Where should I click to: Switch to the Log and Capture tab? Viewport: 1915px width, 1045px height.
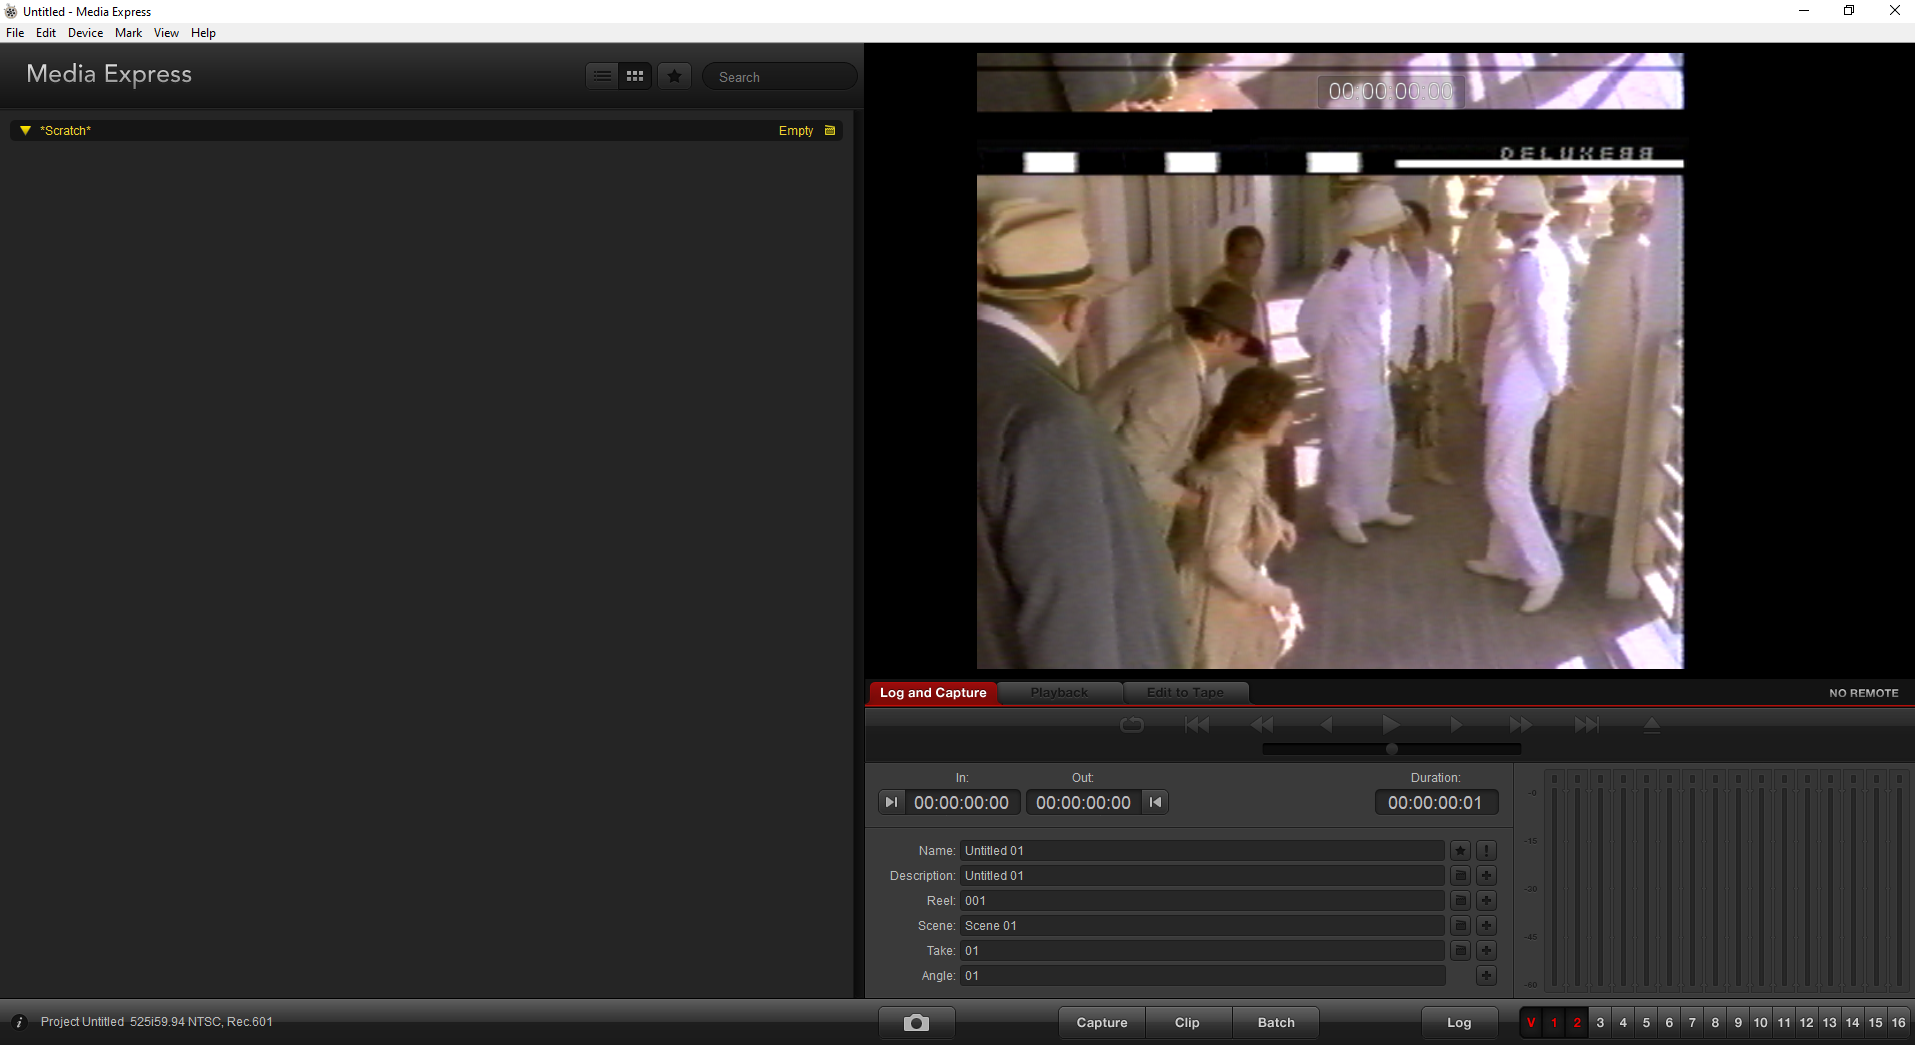[933, 693]
